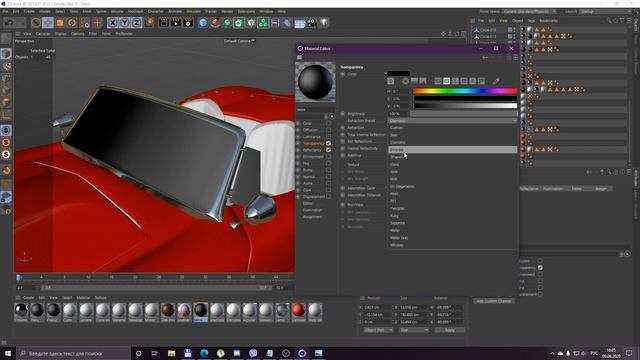Image resolution: width=640 pixels, height=360 pixels.
Task: Click the Light bulb icon in toolbar
Action: [324, 23]
